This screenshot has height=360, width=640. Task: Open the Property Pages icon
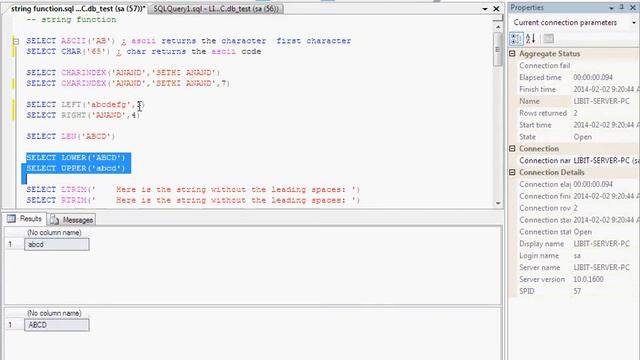point(549,39)
